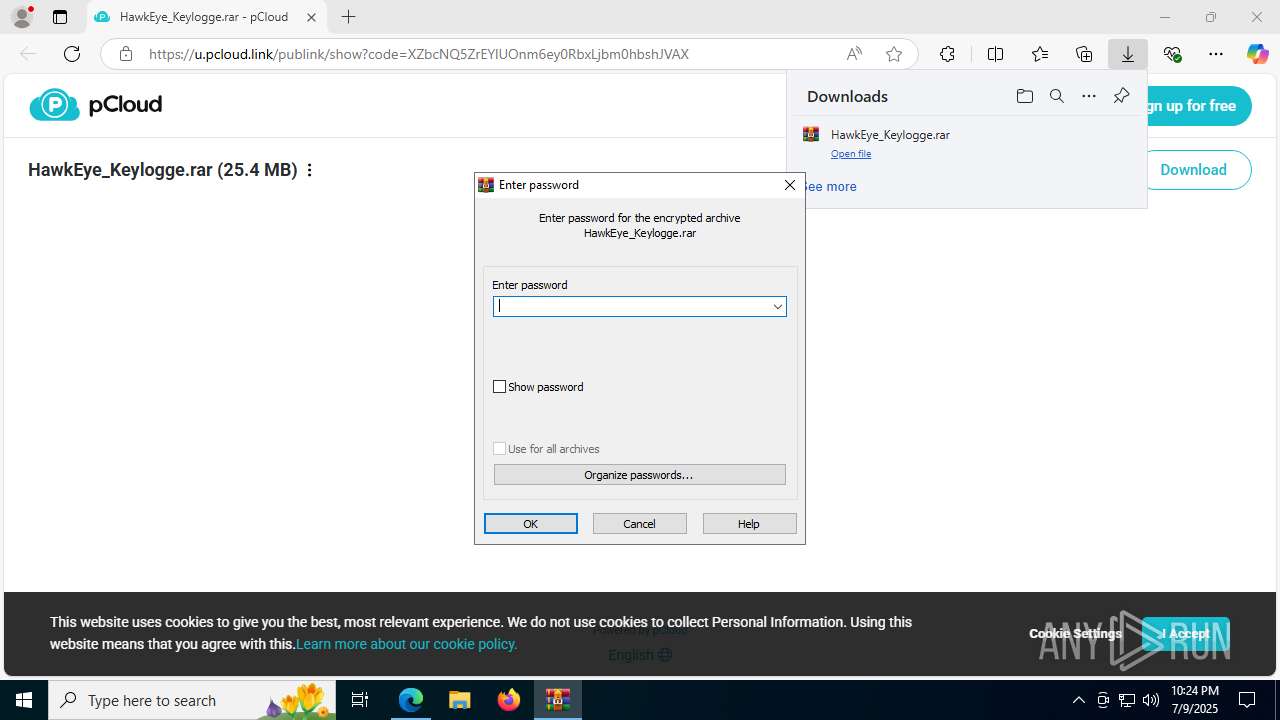Click the address bar URL
The image size is (1280, 720).
coord(419,54)
